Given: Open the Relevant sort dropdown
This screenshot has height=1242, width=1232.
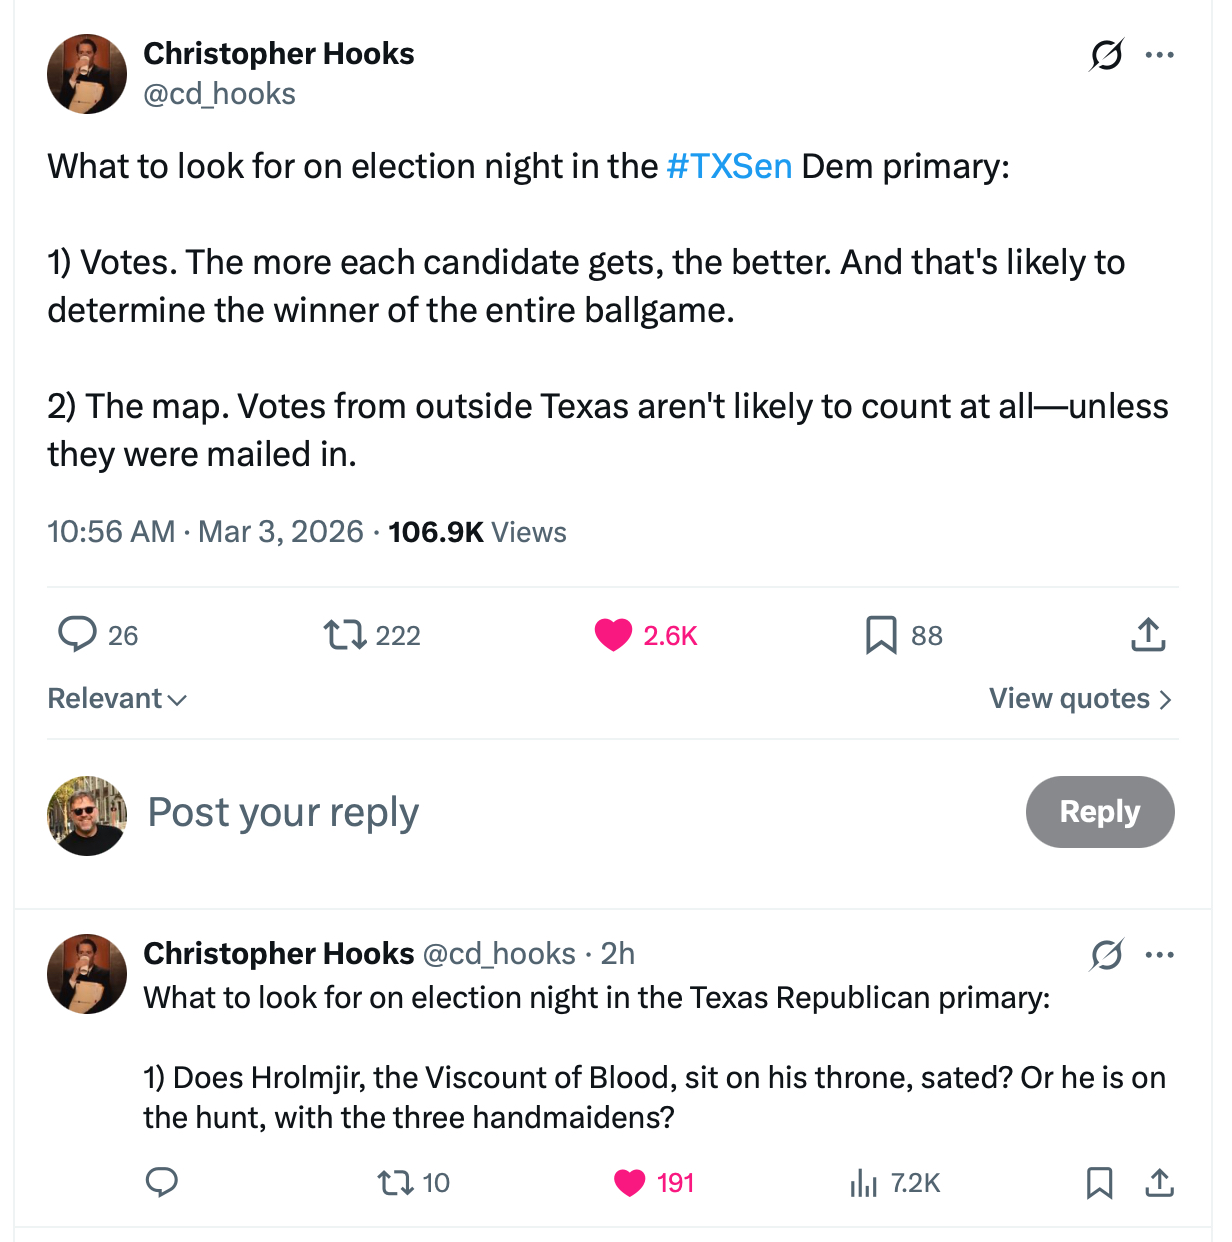Looking at the screenshot, I should (117, 699).
